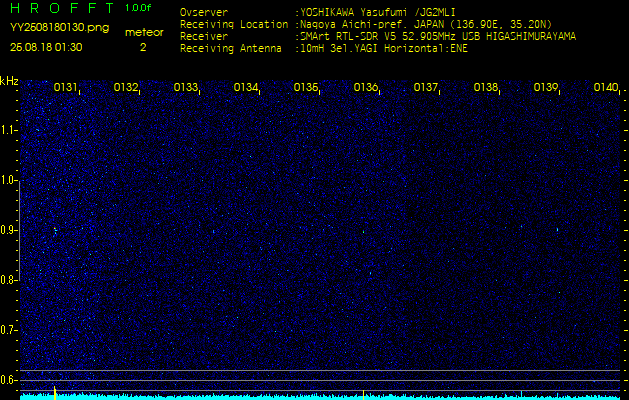Click the green echo dot at 0136
The width and height of the screenshot is (629, 400).
coord(363,231)
